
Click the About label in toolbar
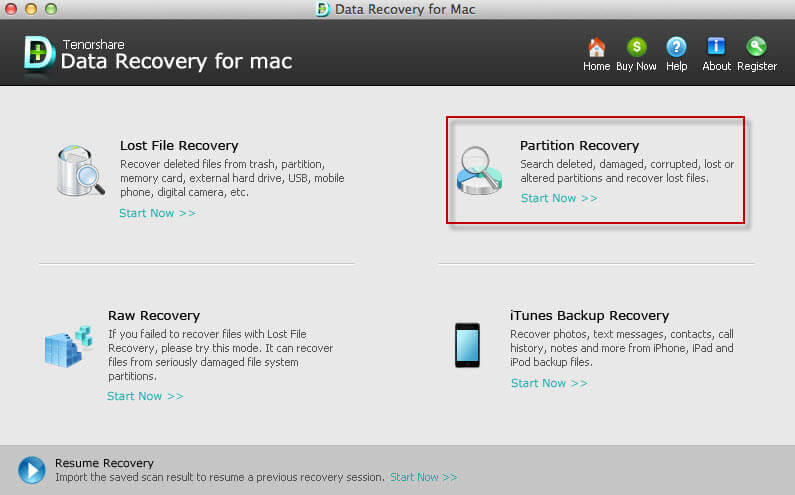coord(716,66)
